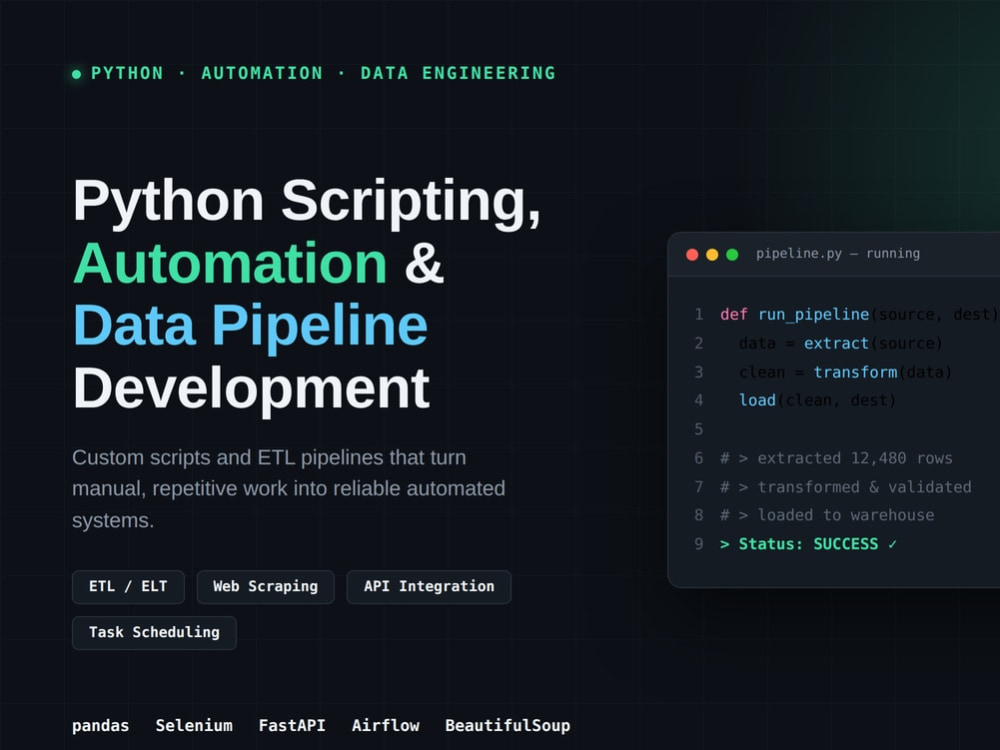Click the yellow minimize dot on code window

(712, 254)
